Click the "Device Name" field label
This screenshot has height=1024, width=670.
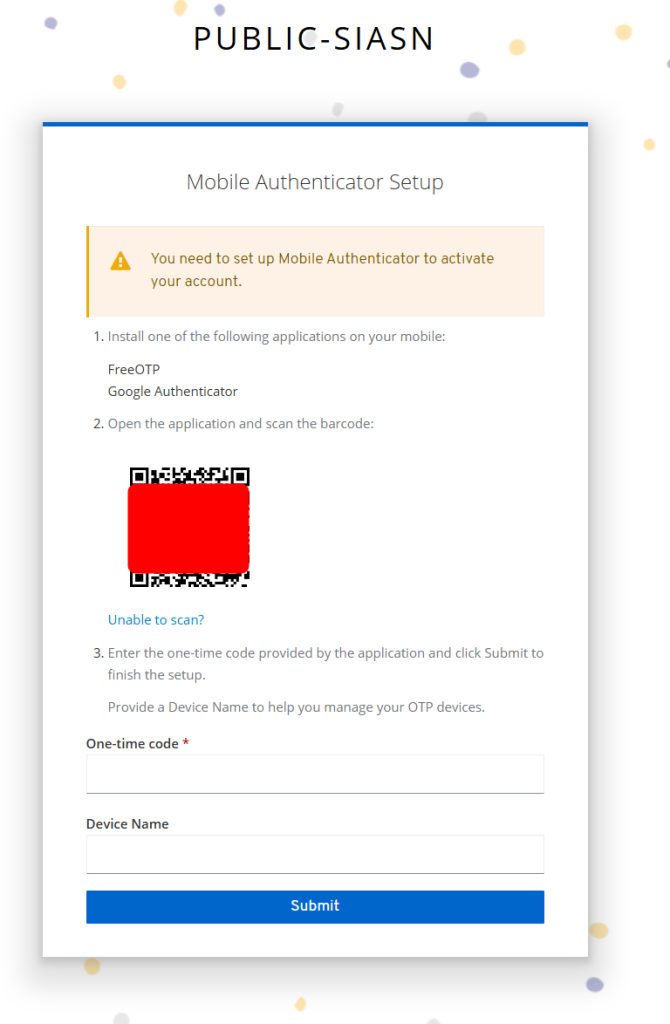point(127,824)
